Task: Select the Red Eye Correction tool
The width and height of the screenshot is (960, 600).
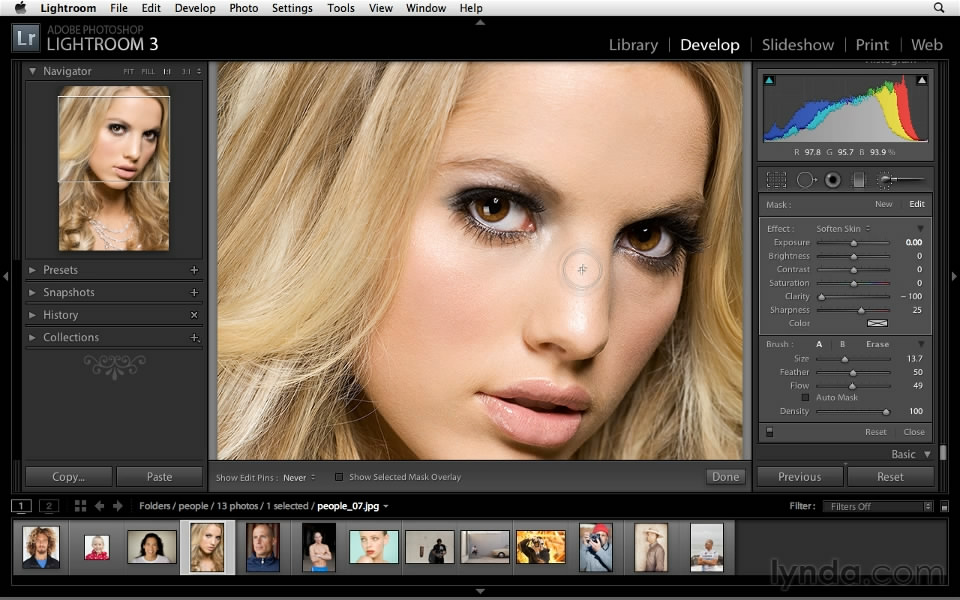Action: tap(833, 179)
